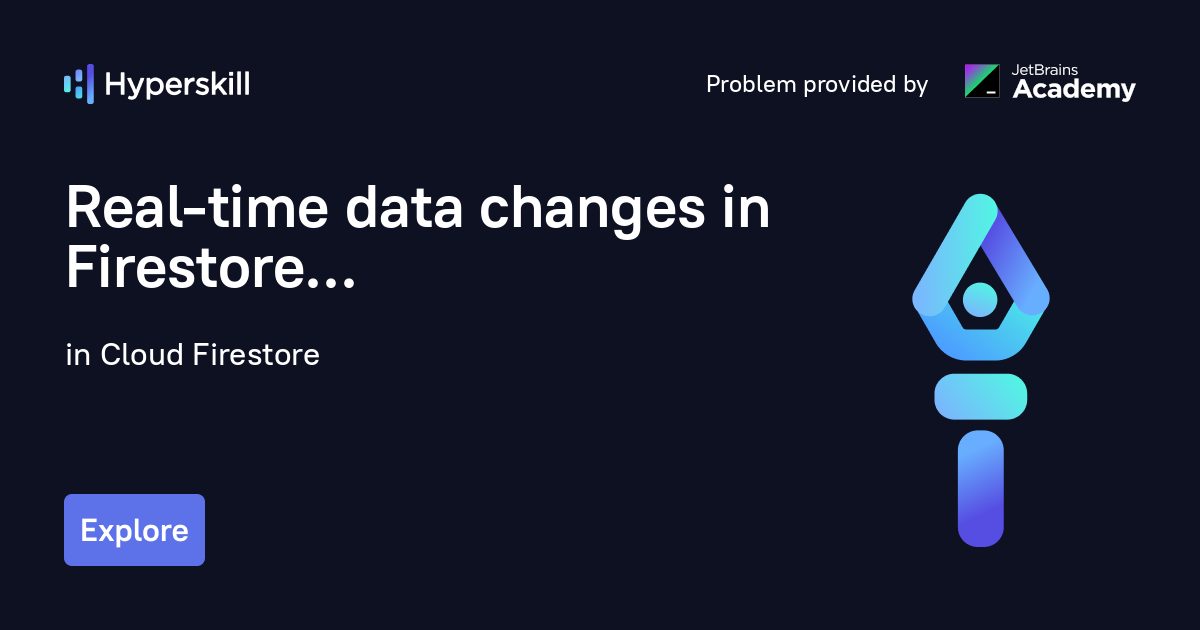
Task: Click the JetBrains square logo icon
Action: [981, 81]
